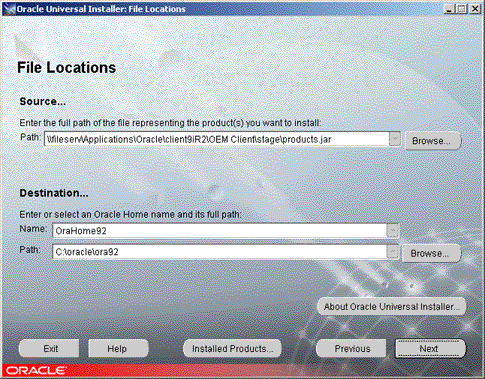The image size is (485, 379).
Task: Open About Oracle Universal Installer
Action: (391, 306)
